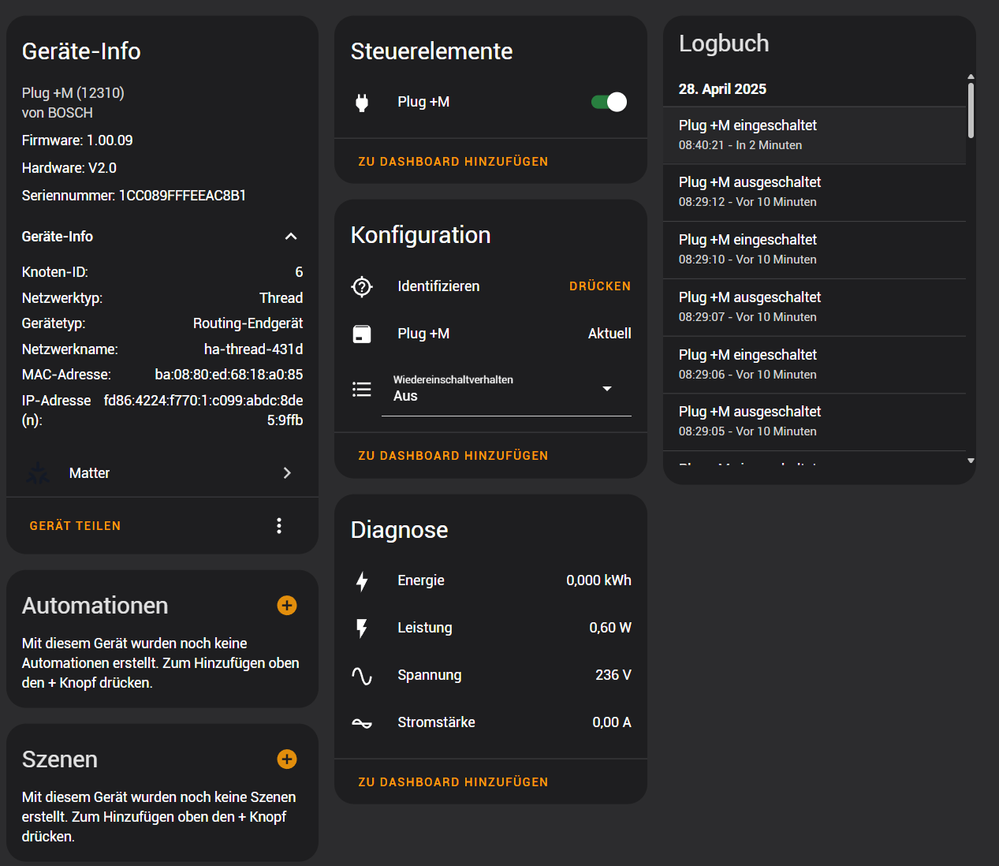The width and height of the screenshot is (999, 866).
Task: Click the firmware update icon for Plug +M
Action: pyautogui.click(x=362, y=334)
